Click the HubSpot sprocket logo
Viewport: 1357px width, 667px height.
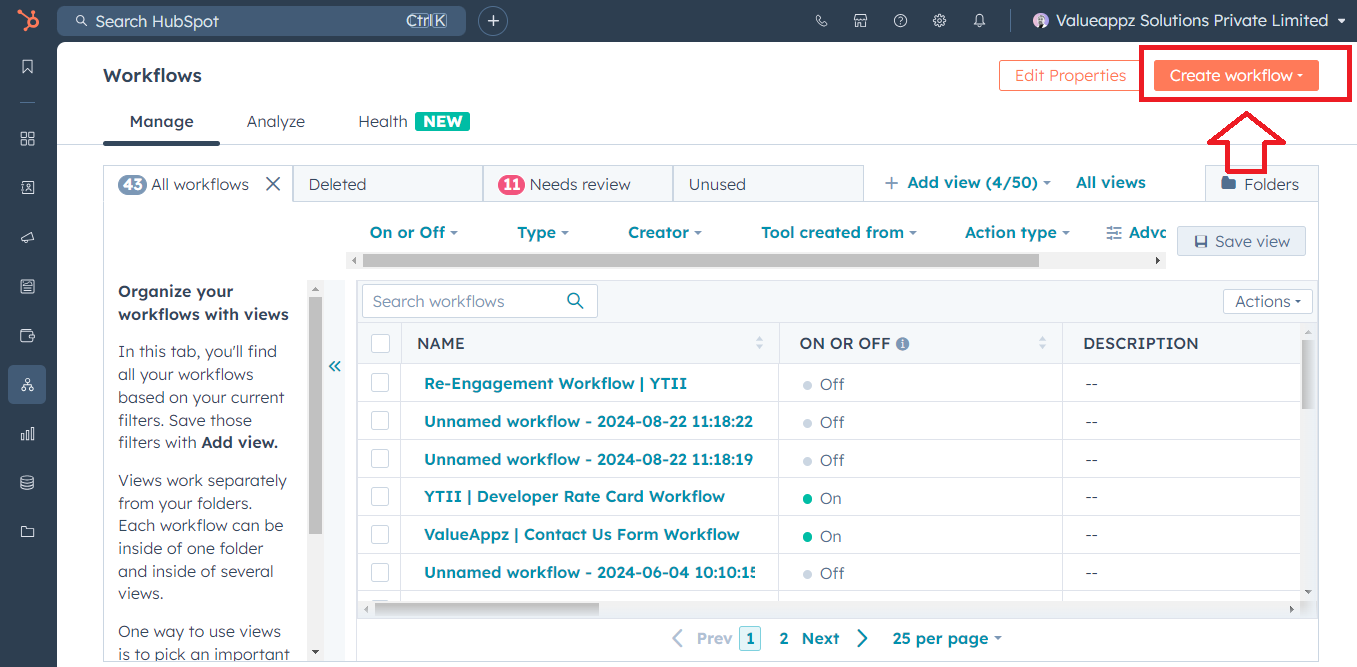[x=27, y=20]
